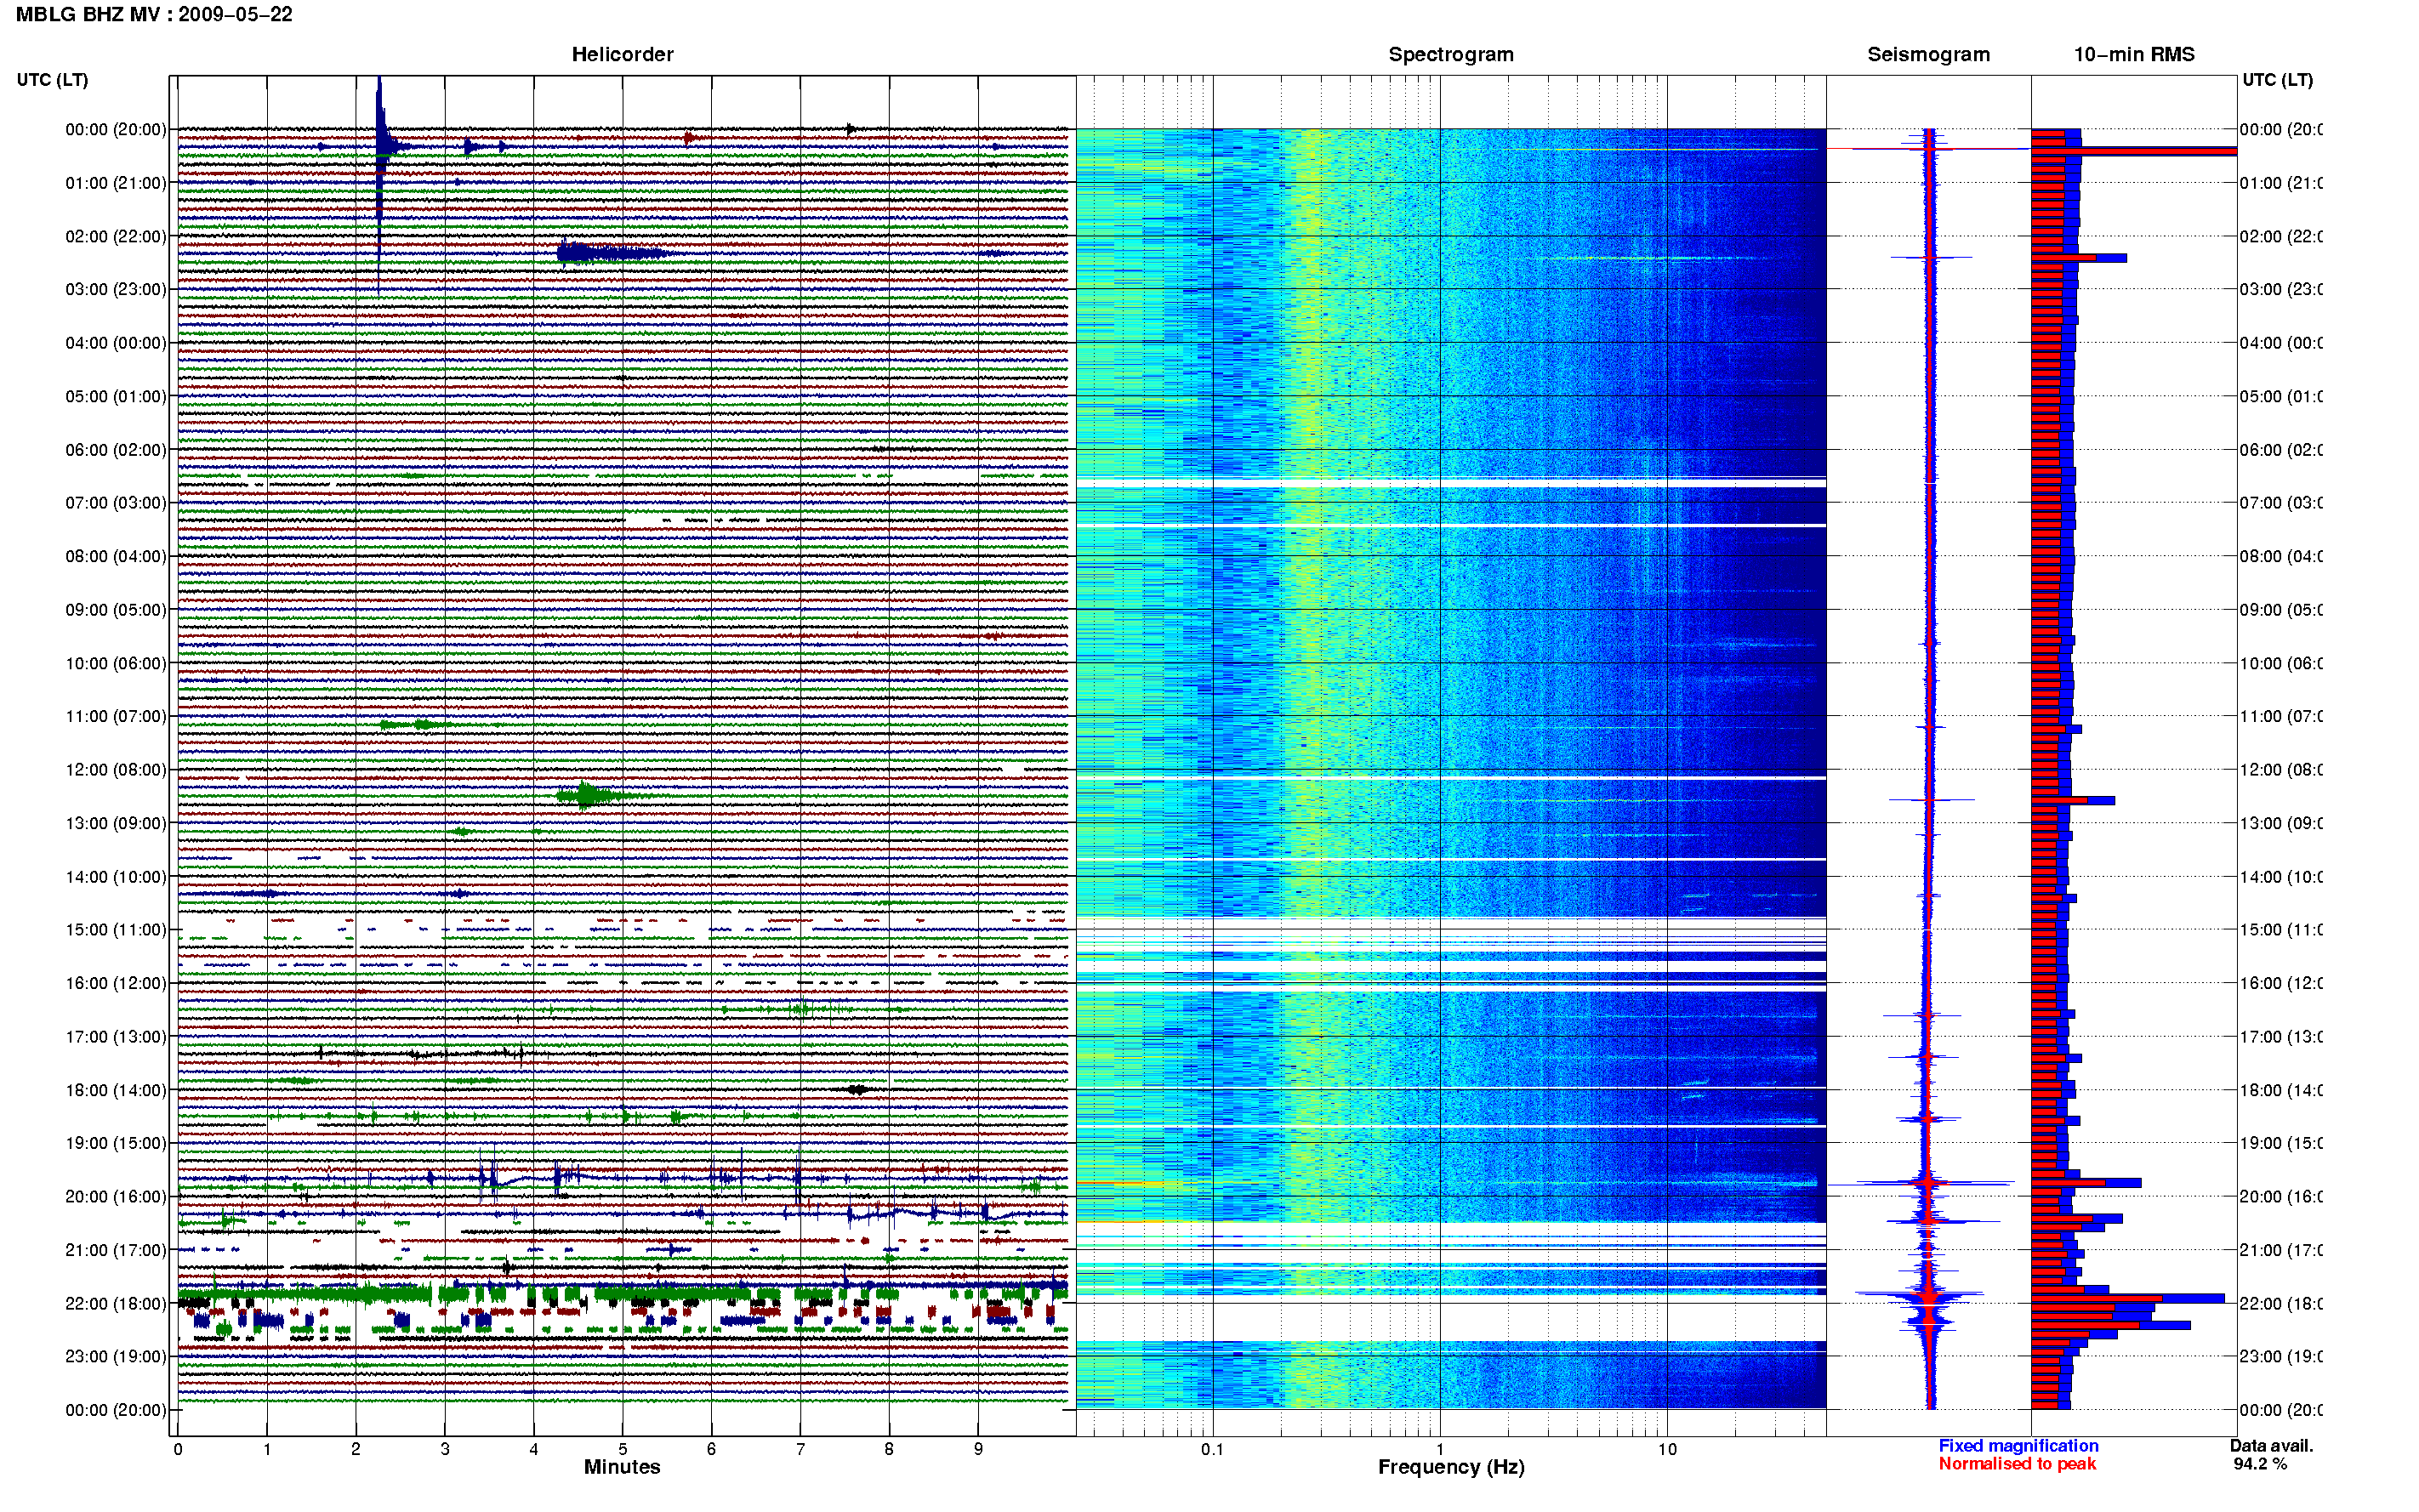Click the 'Data avail.' label
The image size is (2419, 1512).
[2271, 1446]
